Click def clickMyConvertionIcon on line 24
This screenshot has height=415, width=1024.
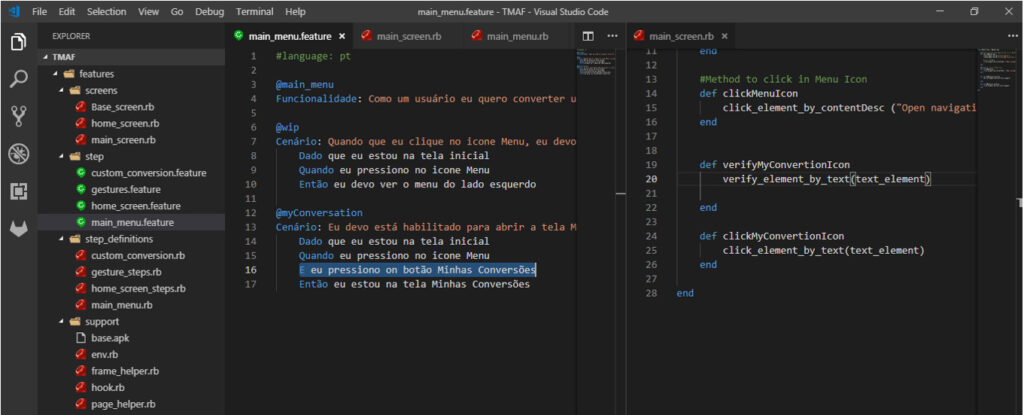[772, 236]
